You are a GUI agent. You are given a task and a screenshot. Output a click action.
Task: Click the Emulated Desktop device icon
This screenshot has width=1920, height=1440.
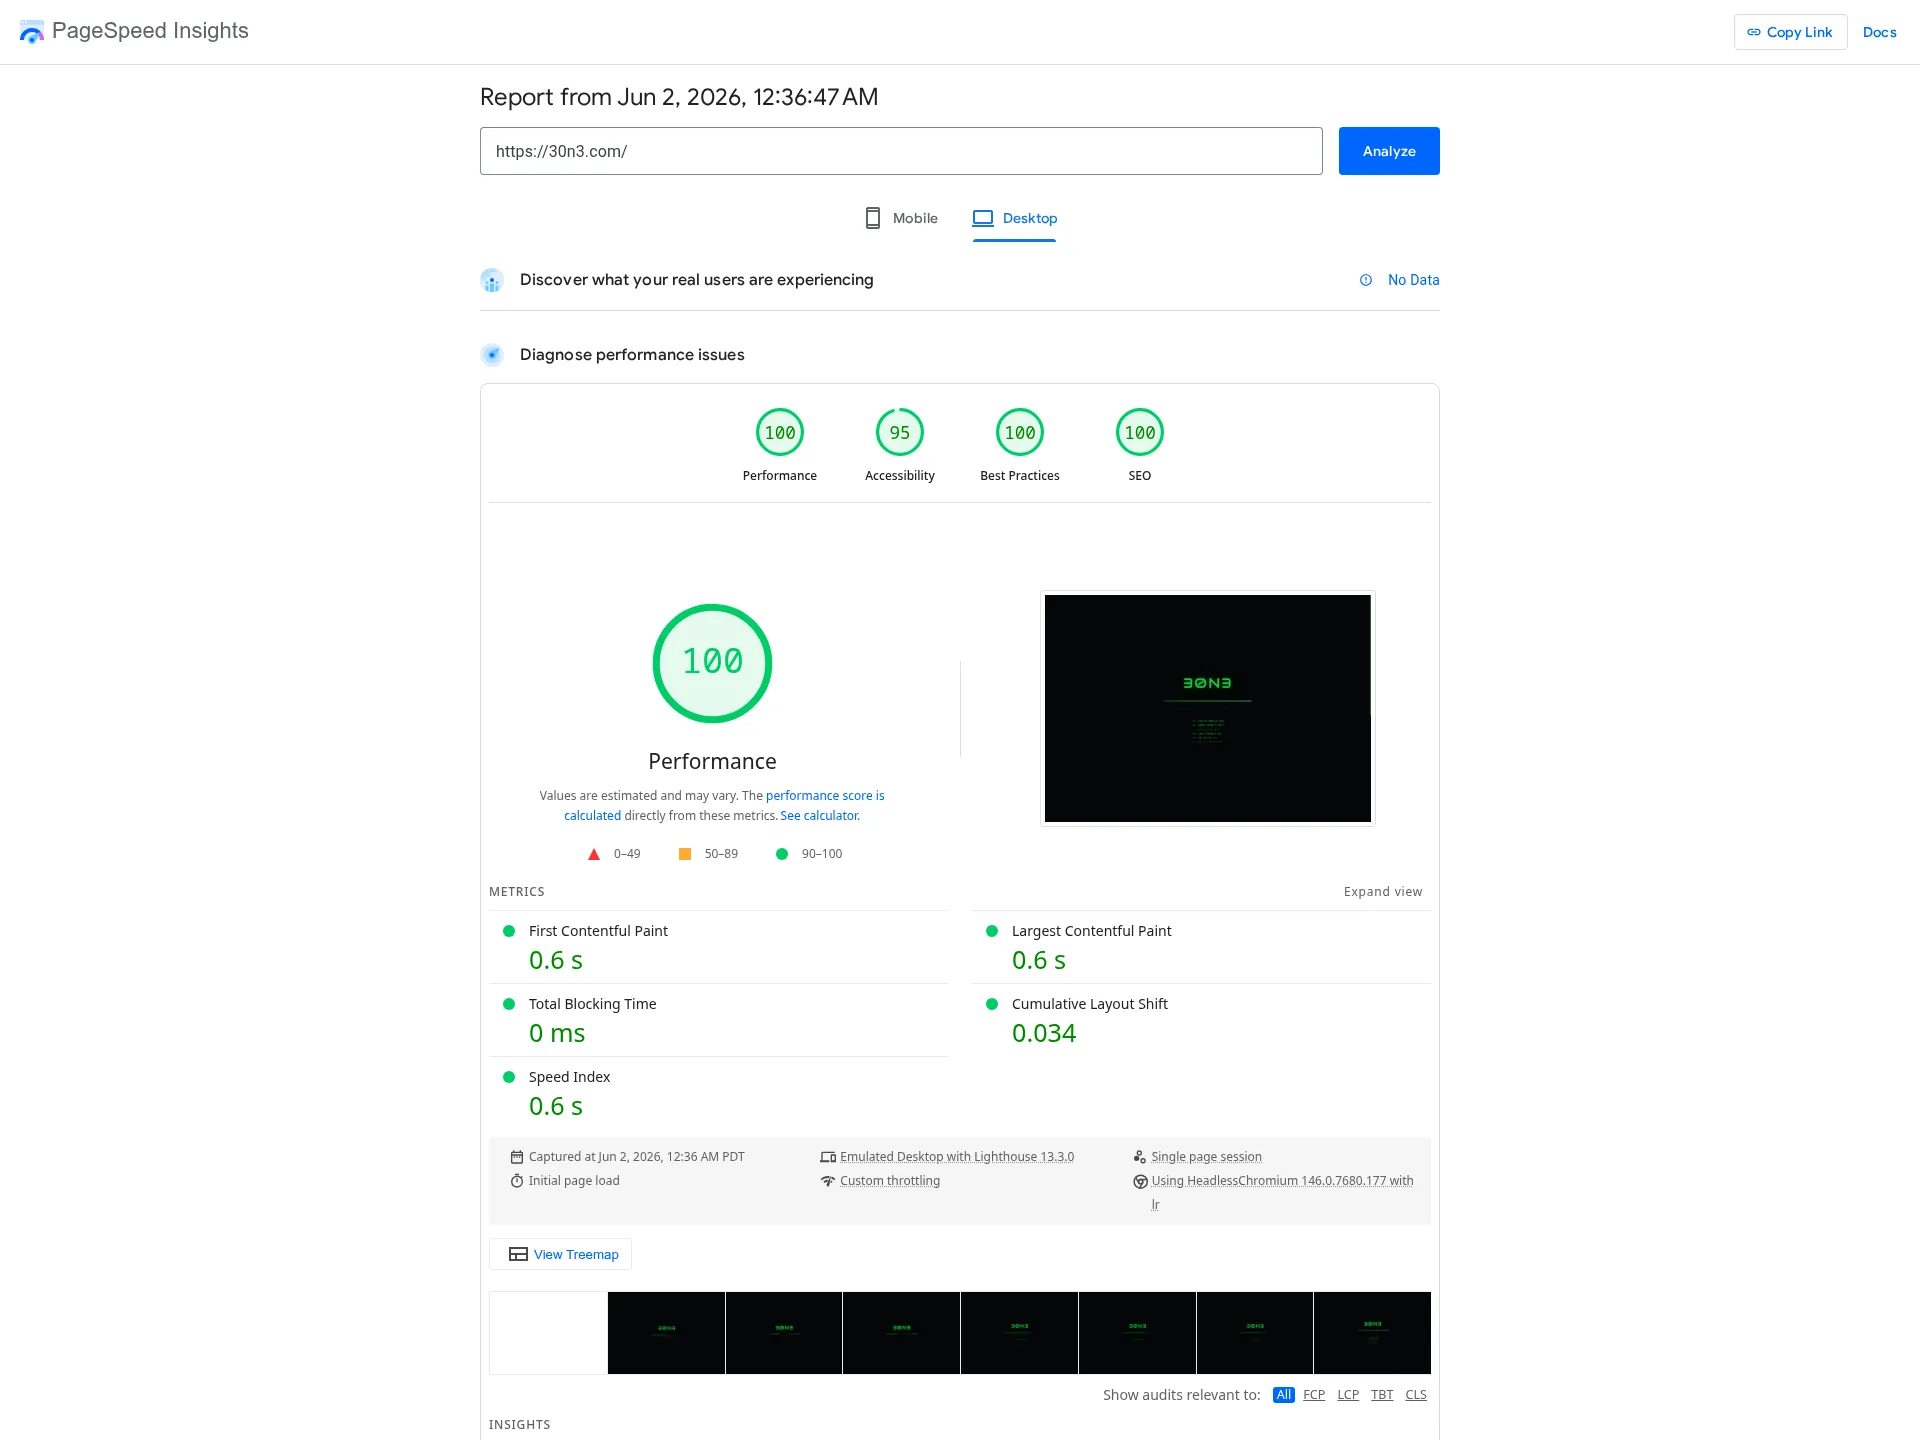click(828, 1157)
